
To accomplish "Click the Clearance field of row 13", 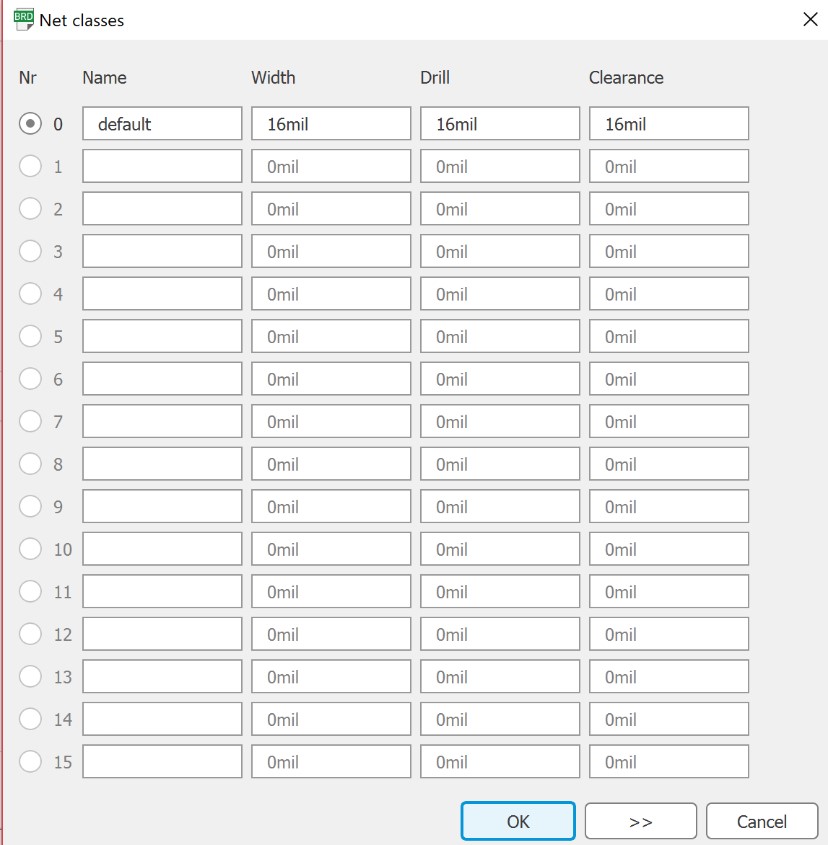I will coord(668,677).
